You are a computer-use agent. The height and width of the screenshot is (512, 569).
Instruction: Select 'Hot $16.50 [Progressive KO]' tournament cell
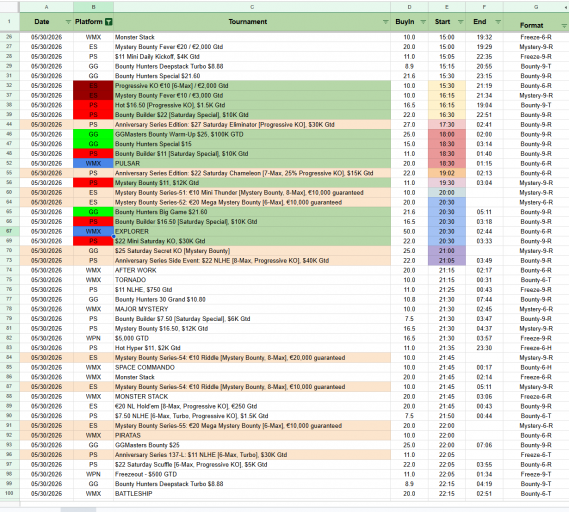[x=252, y=105]
